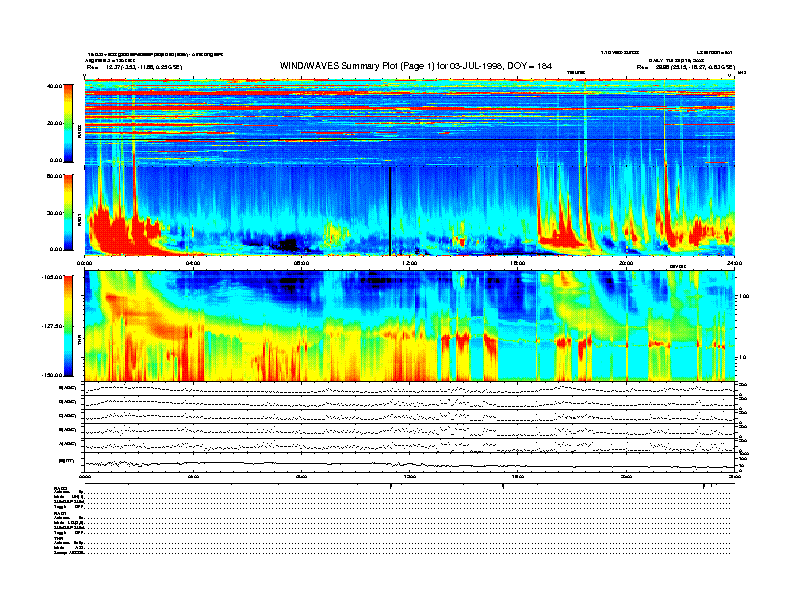Click the -127.50 label on TNR color scale
Image resolution: width=792 pixels, height=612 pixels.
click(52, 326)
